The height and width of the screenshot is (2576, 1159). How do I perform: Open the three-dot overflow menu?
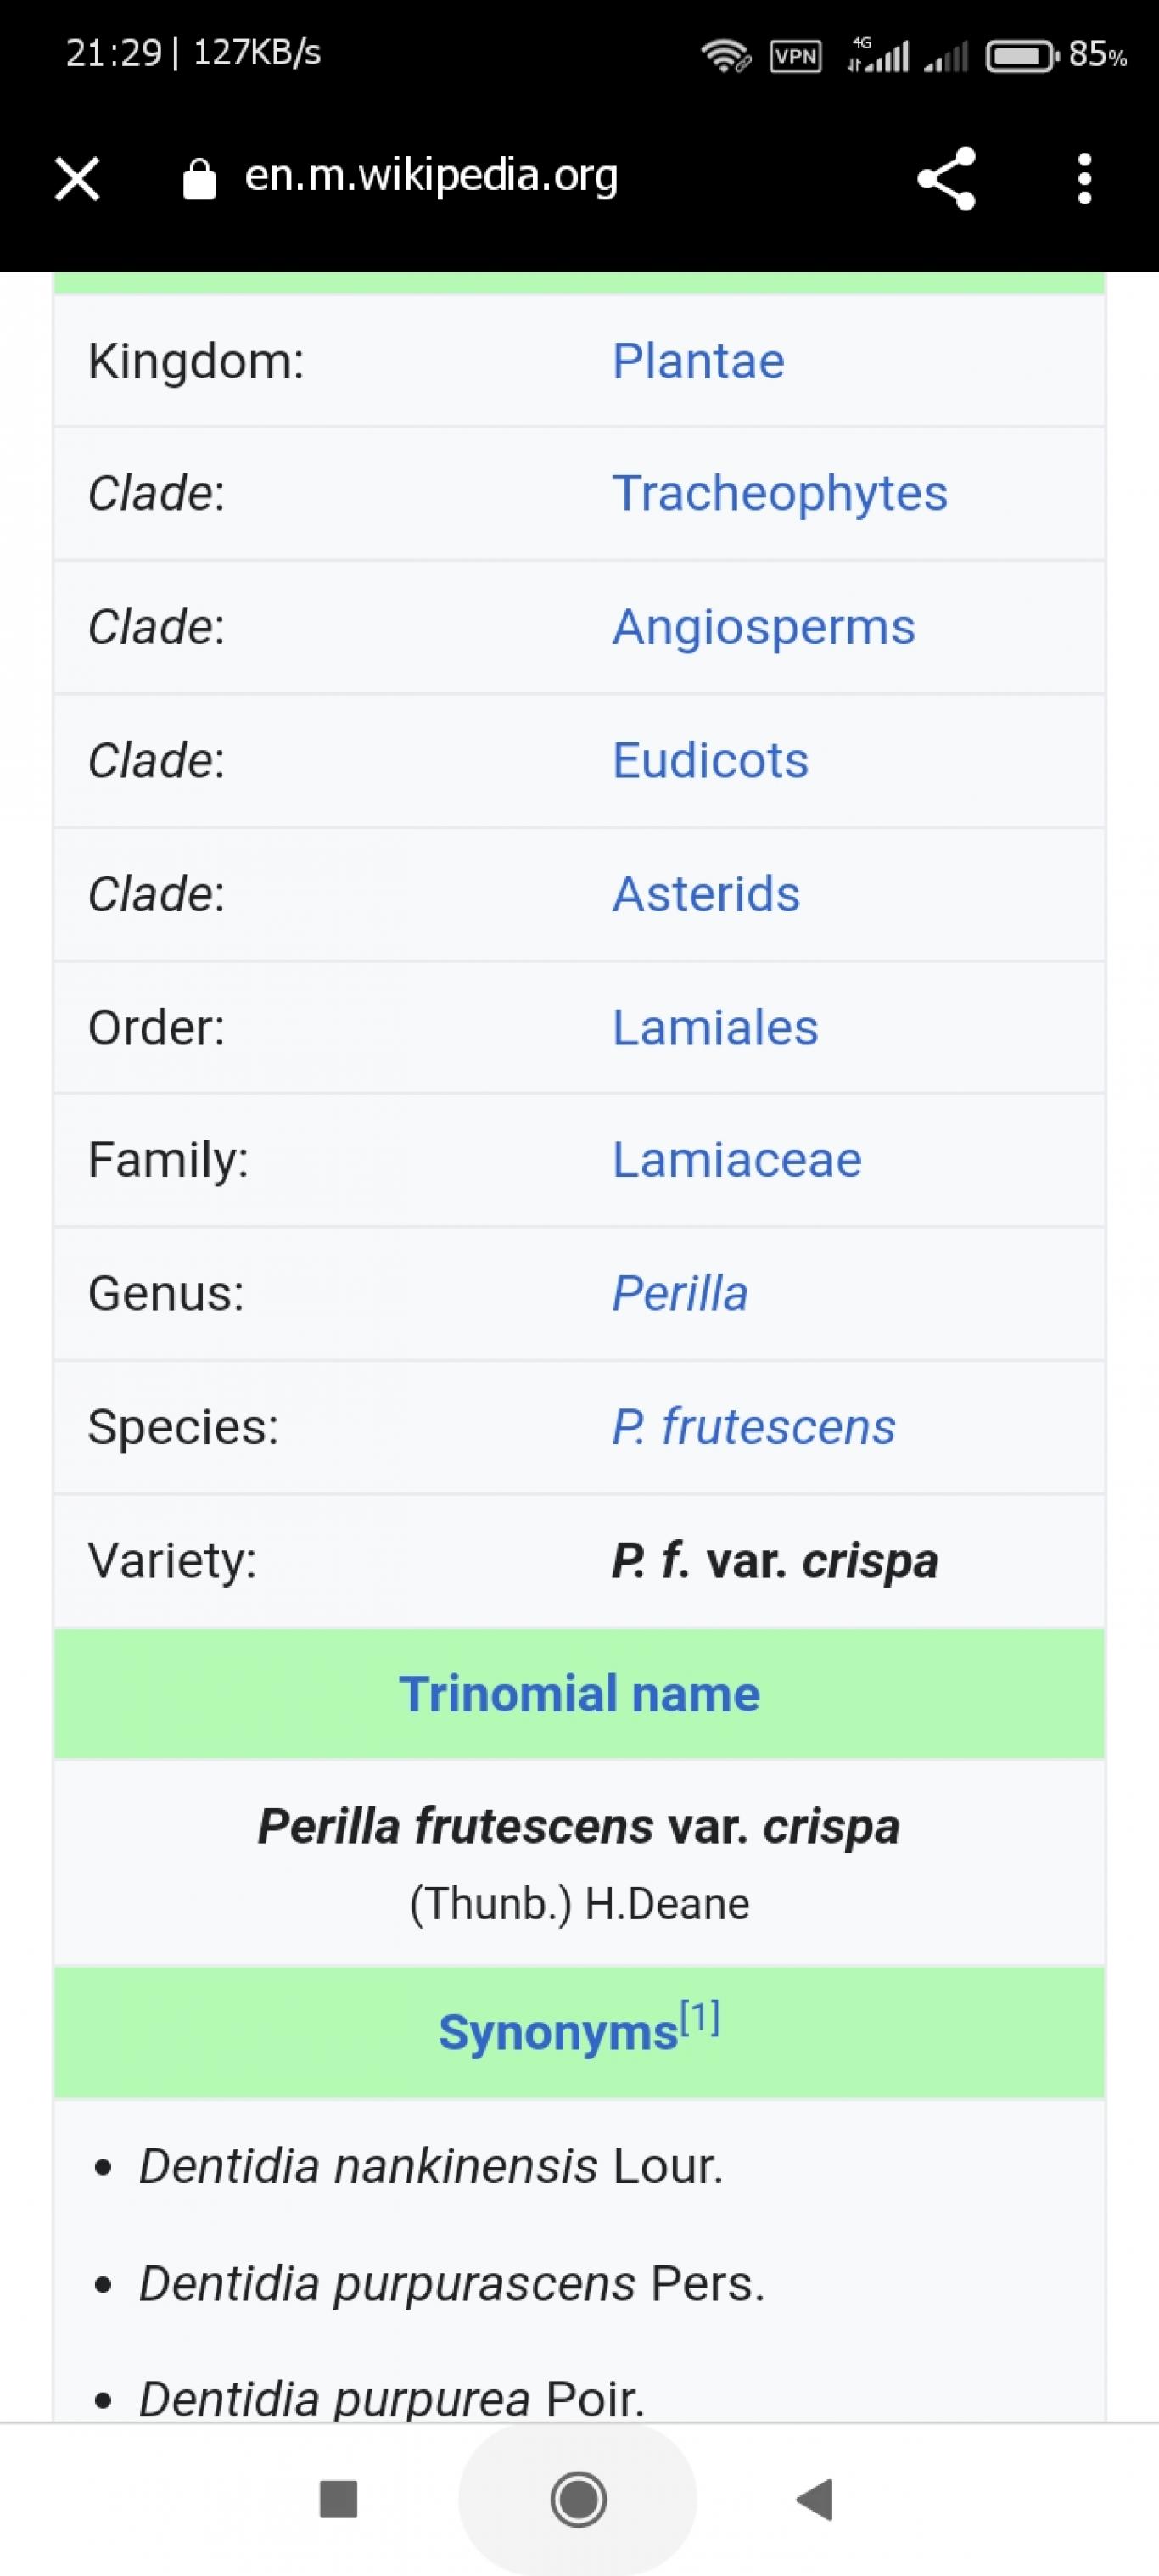coord(1084,179)
